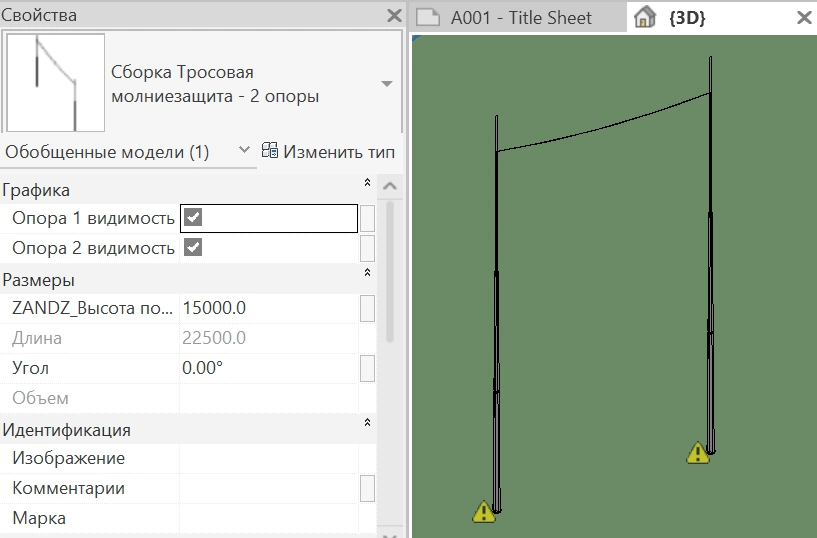Screen dimensions: 817x538
Task: Toggle the Опора 1 видимость checkbox
Action: coord(193,218)
